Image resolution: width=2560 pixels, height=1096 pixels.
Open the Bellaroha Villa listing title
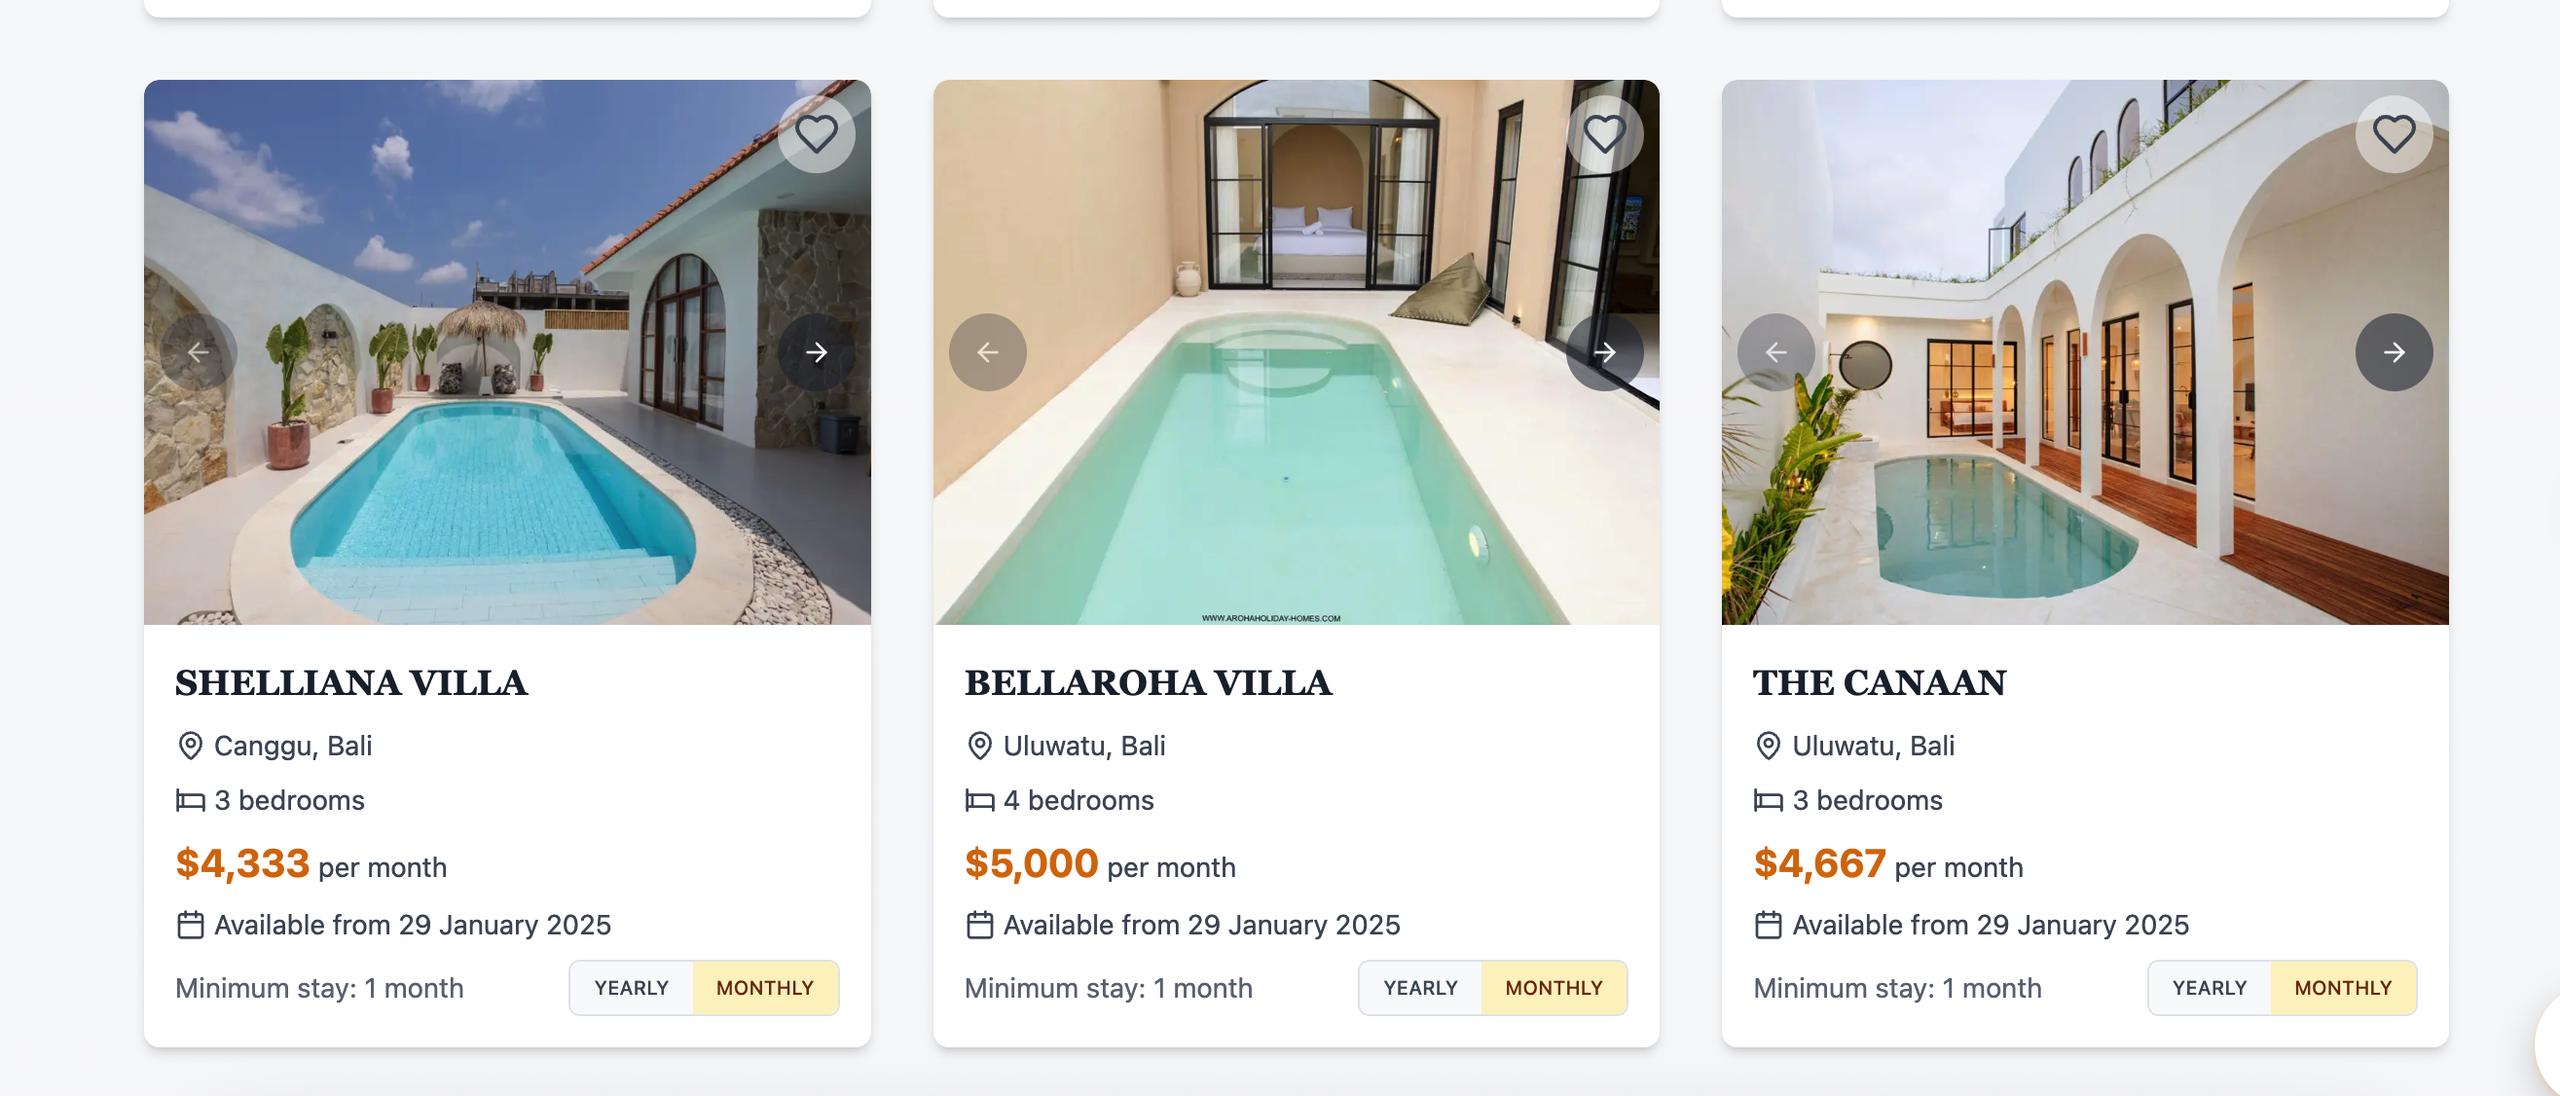[1148, 683]
